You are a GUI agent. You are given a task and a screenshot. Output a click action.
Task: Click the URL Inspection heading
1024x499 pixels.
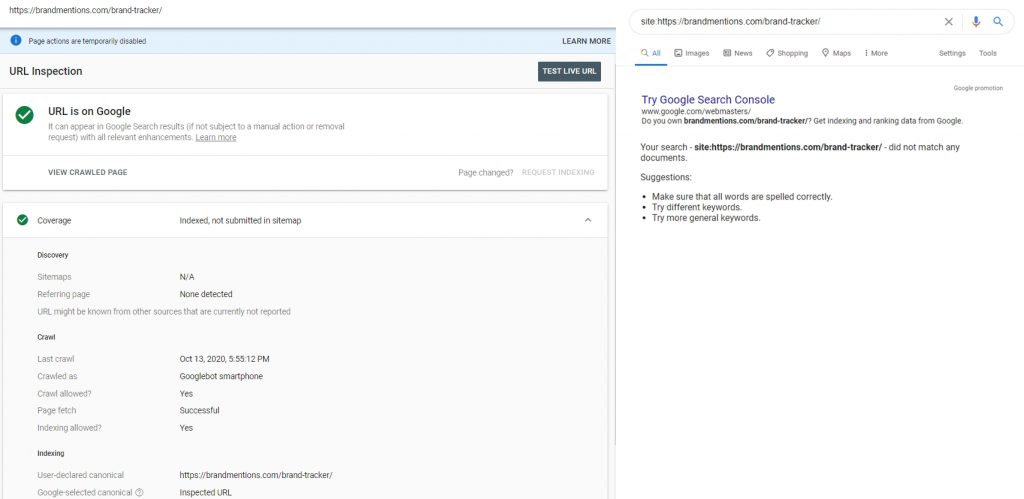46,71
